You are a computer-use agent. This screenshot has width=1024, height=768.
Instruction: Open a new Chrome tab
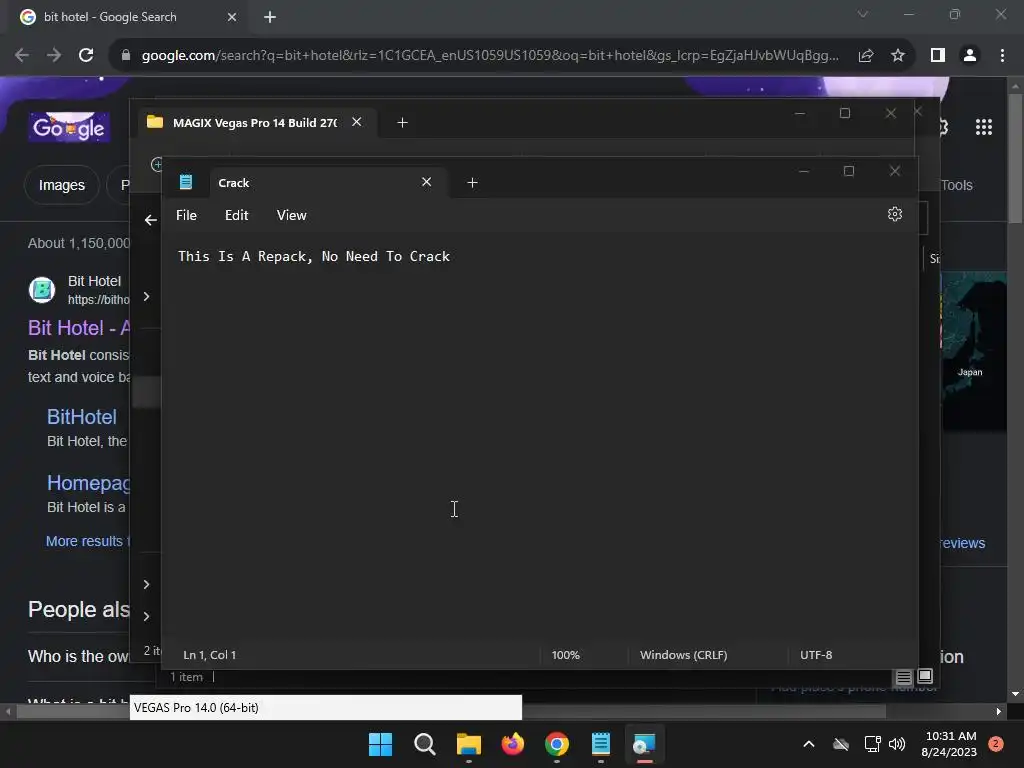pos(270,17)
